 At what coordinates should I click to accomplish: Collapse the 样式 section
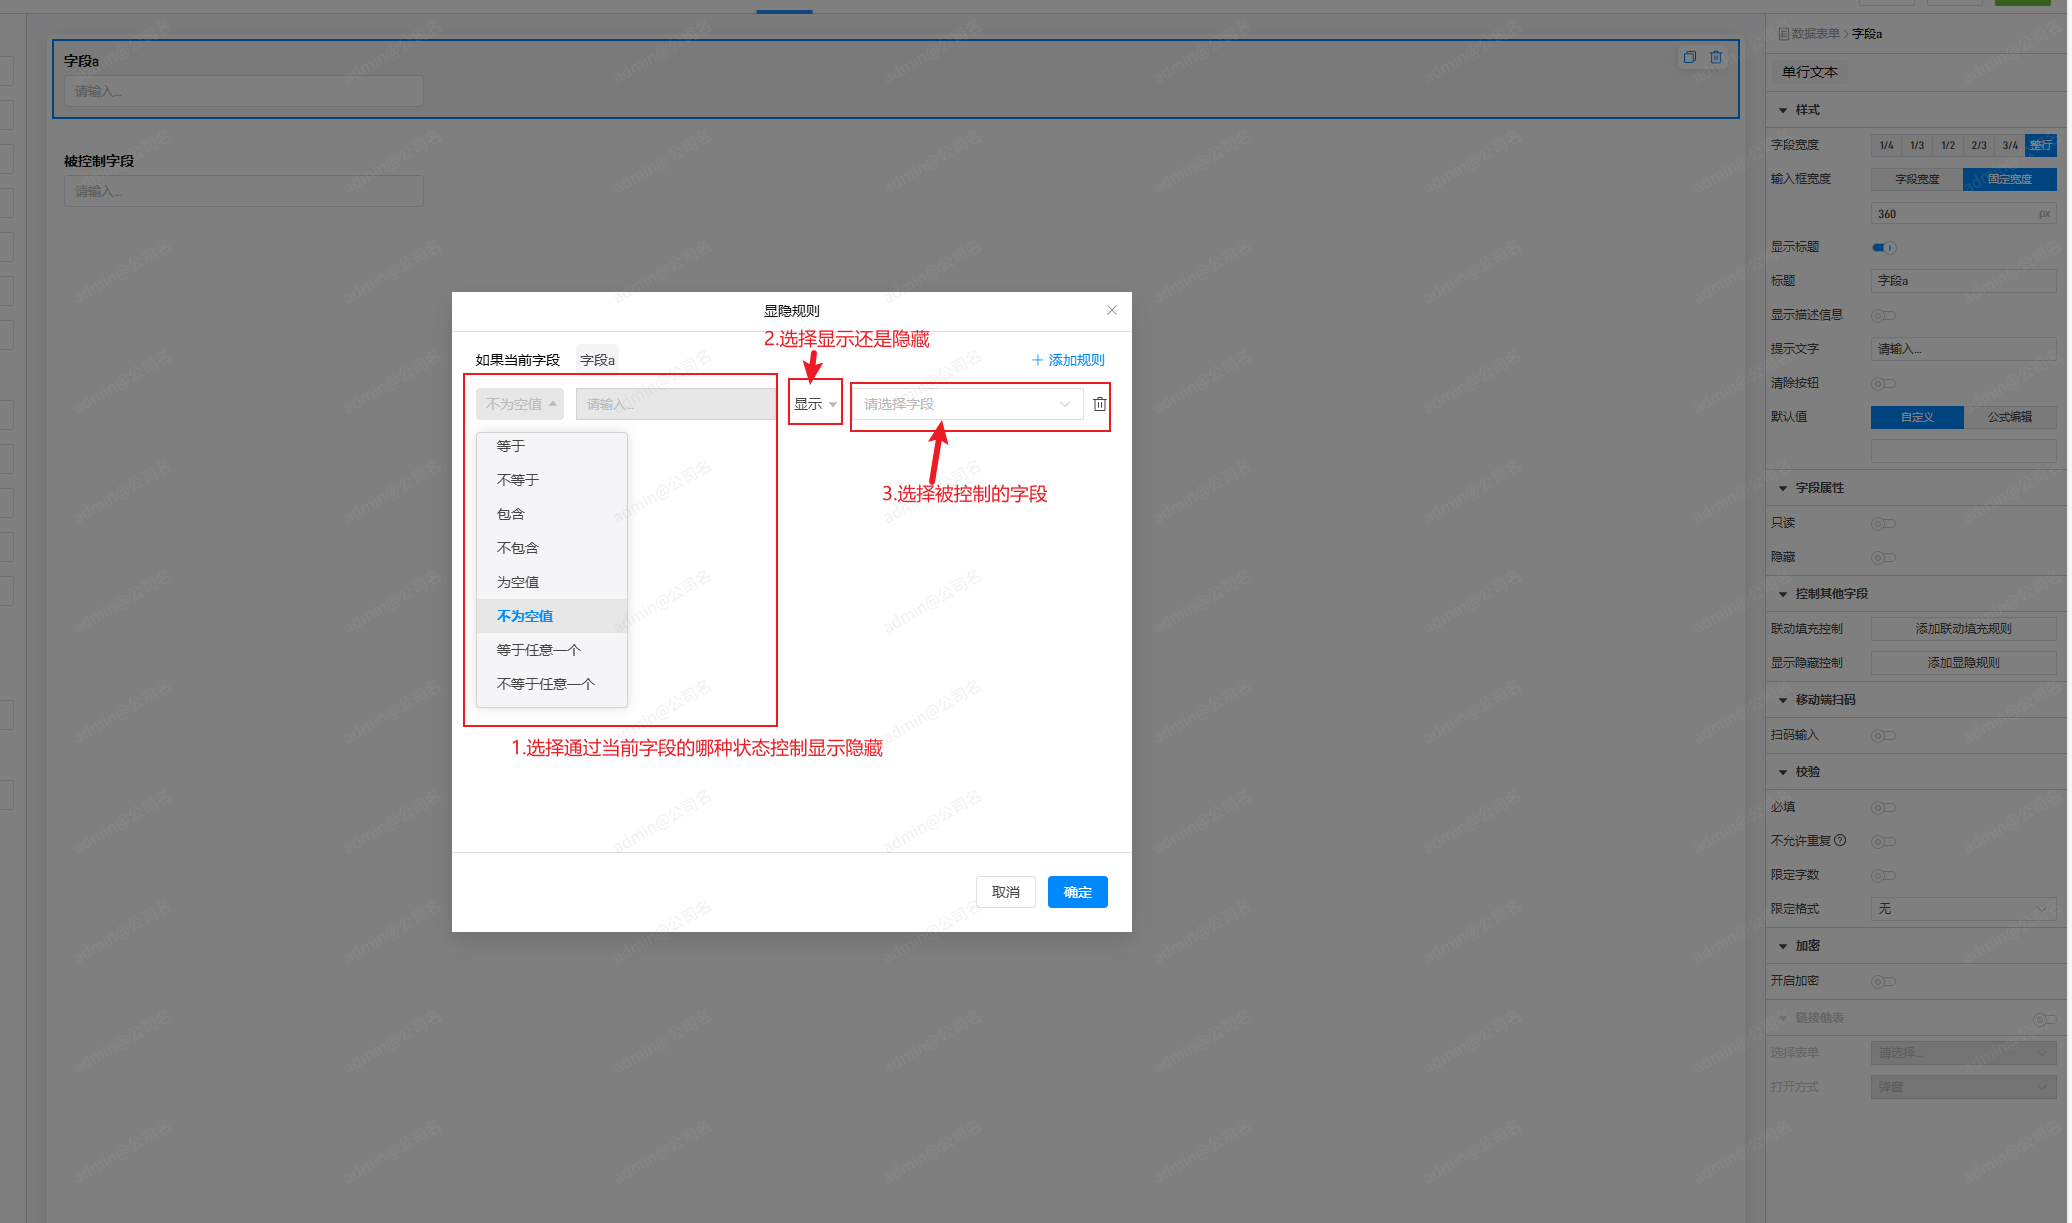tap(1783, 110)
